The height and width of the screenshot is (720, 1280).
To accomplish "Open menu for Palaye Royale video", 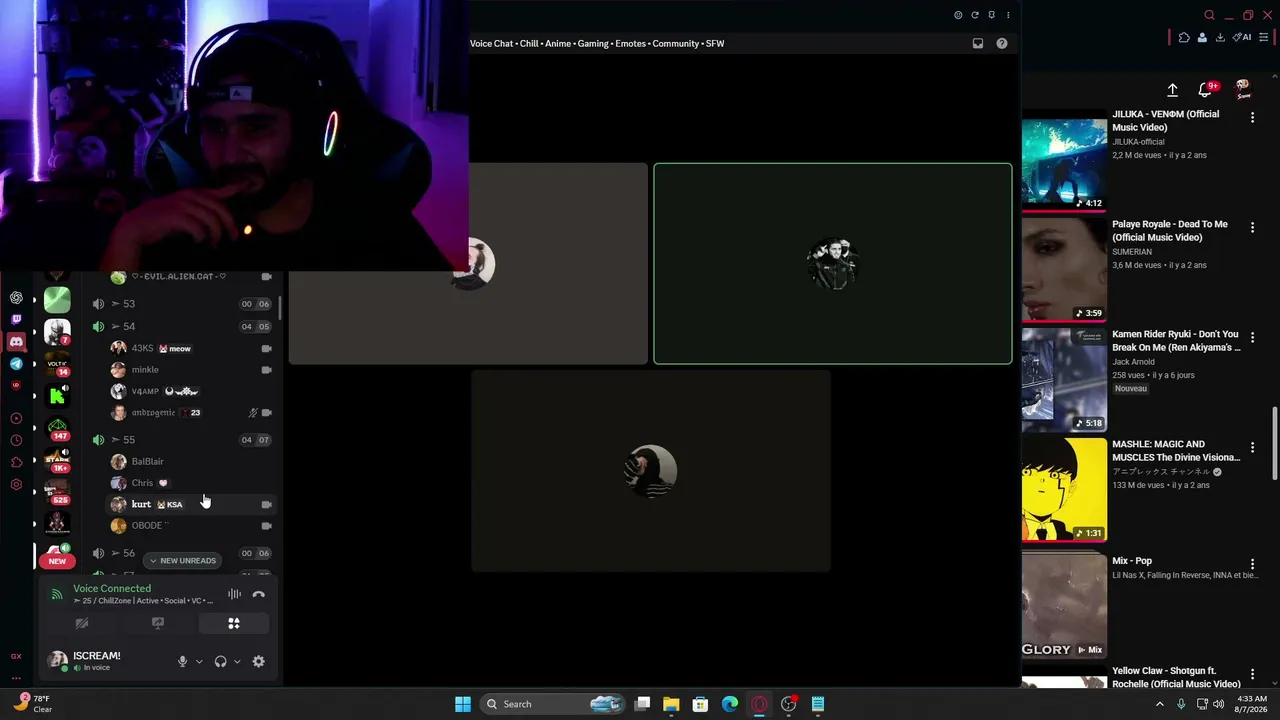I will click(x=1252, y=228).
